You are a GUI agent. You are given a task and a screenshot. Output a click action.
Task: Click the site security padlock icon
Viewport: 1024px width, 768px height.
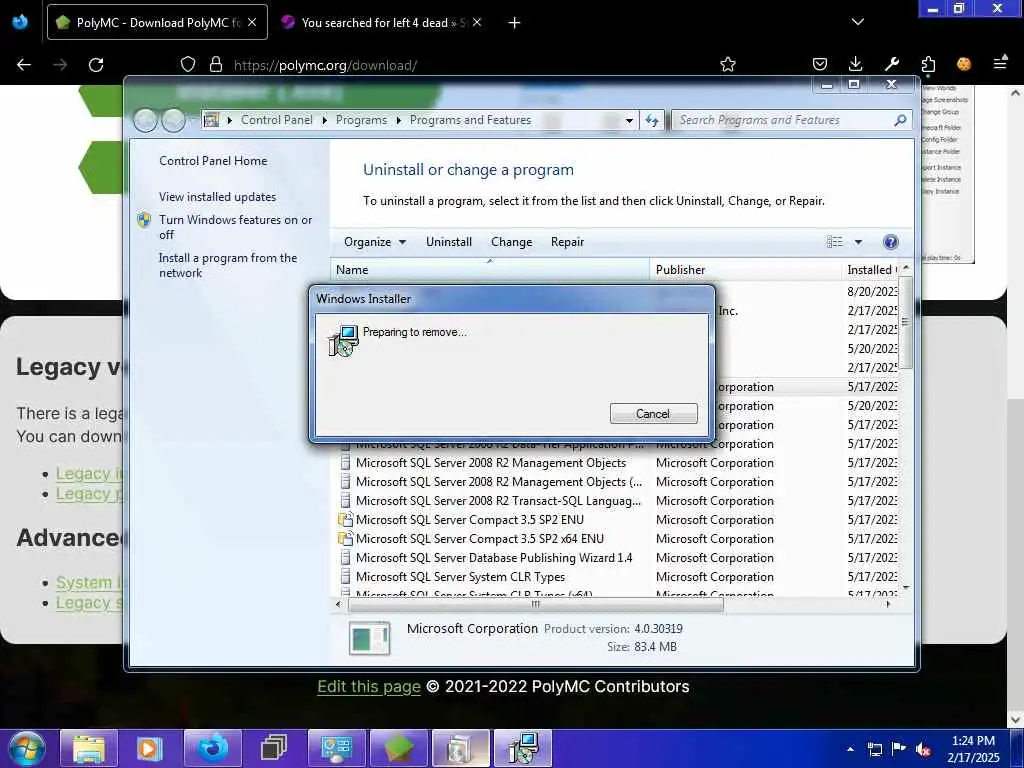point(216,65)
